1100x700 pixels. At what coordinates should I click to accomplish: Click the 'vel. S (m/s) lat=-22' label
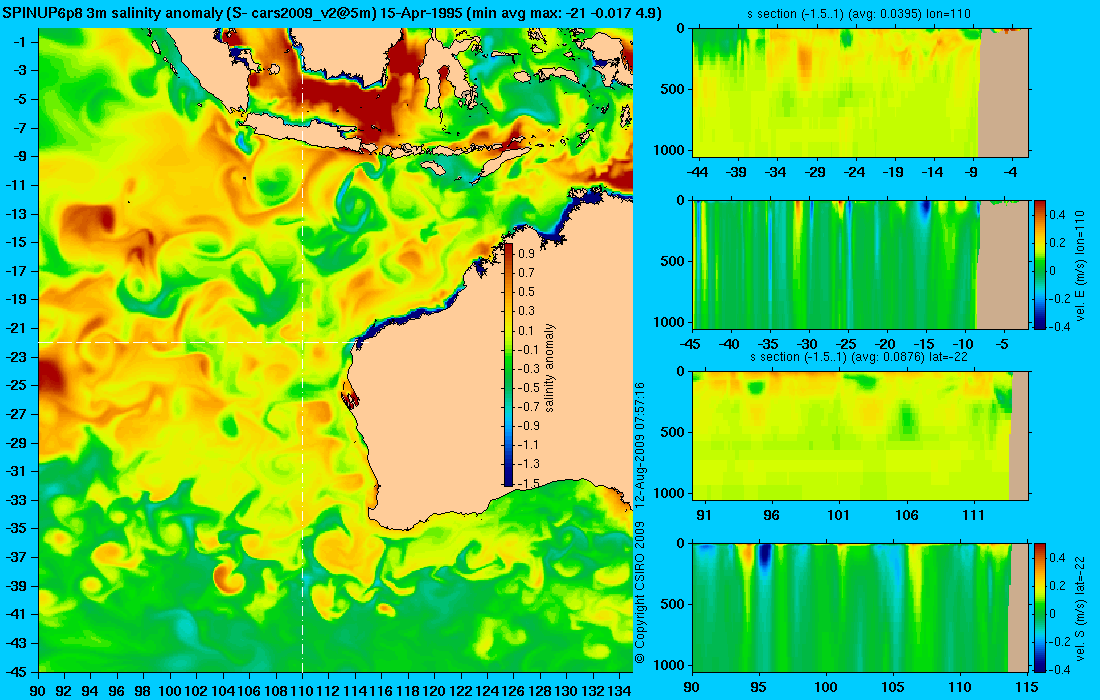click(1080, 608)
